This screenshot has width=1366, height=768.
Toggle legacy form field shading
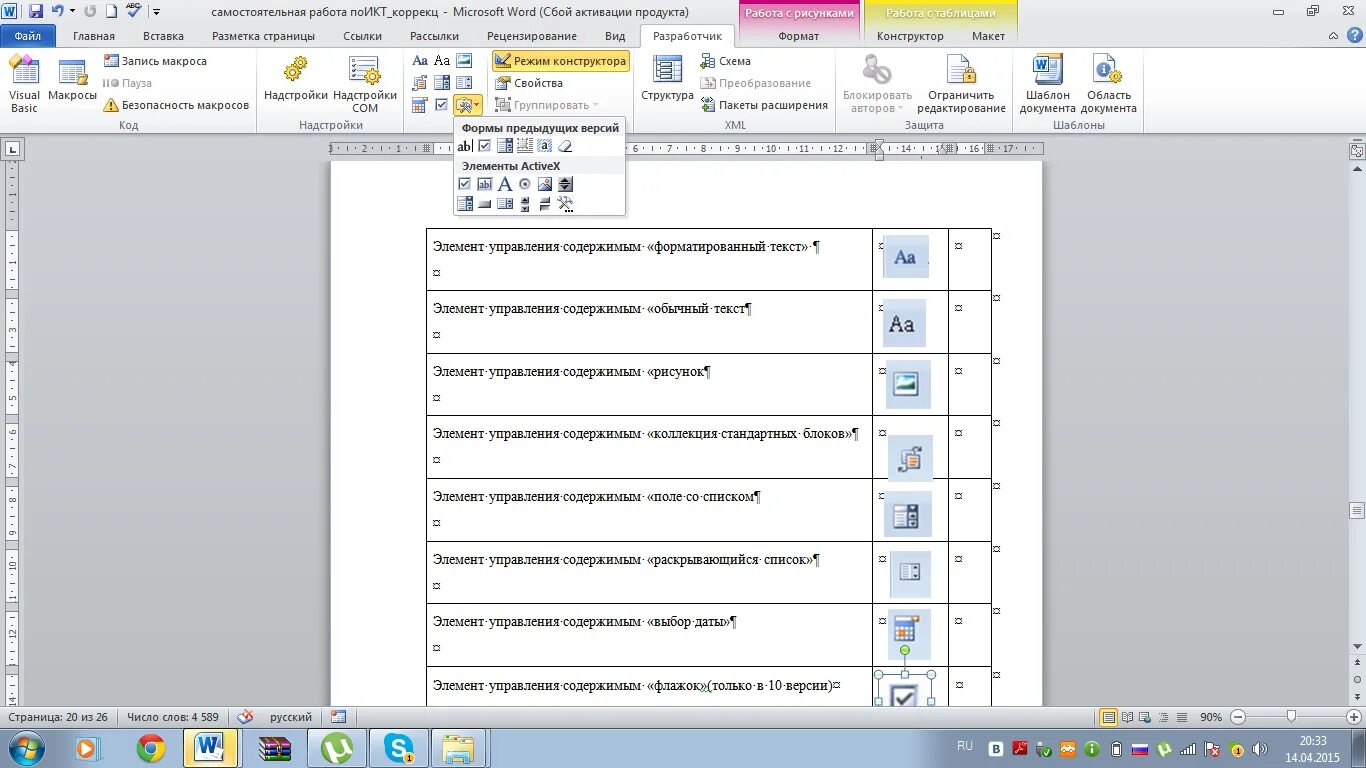[545, 146]
